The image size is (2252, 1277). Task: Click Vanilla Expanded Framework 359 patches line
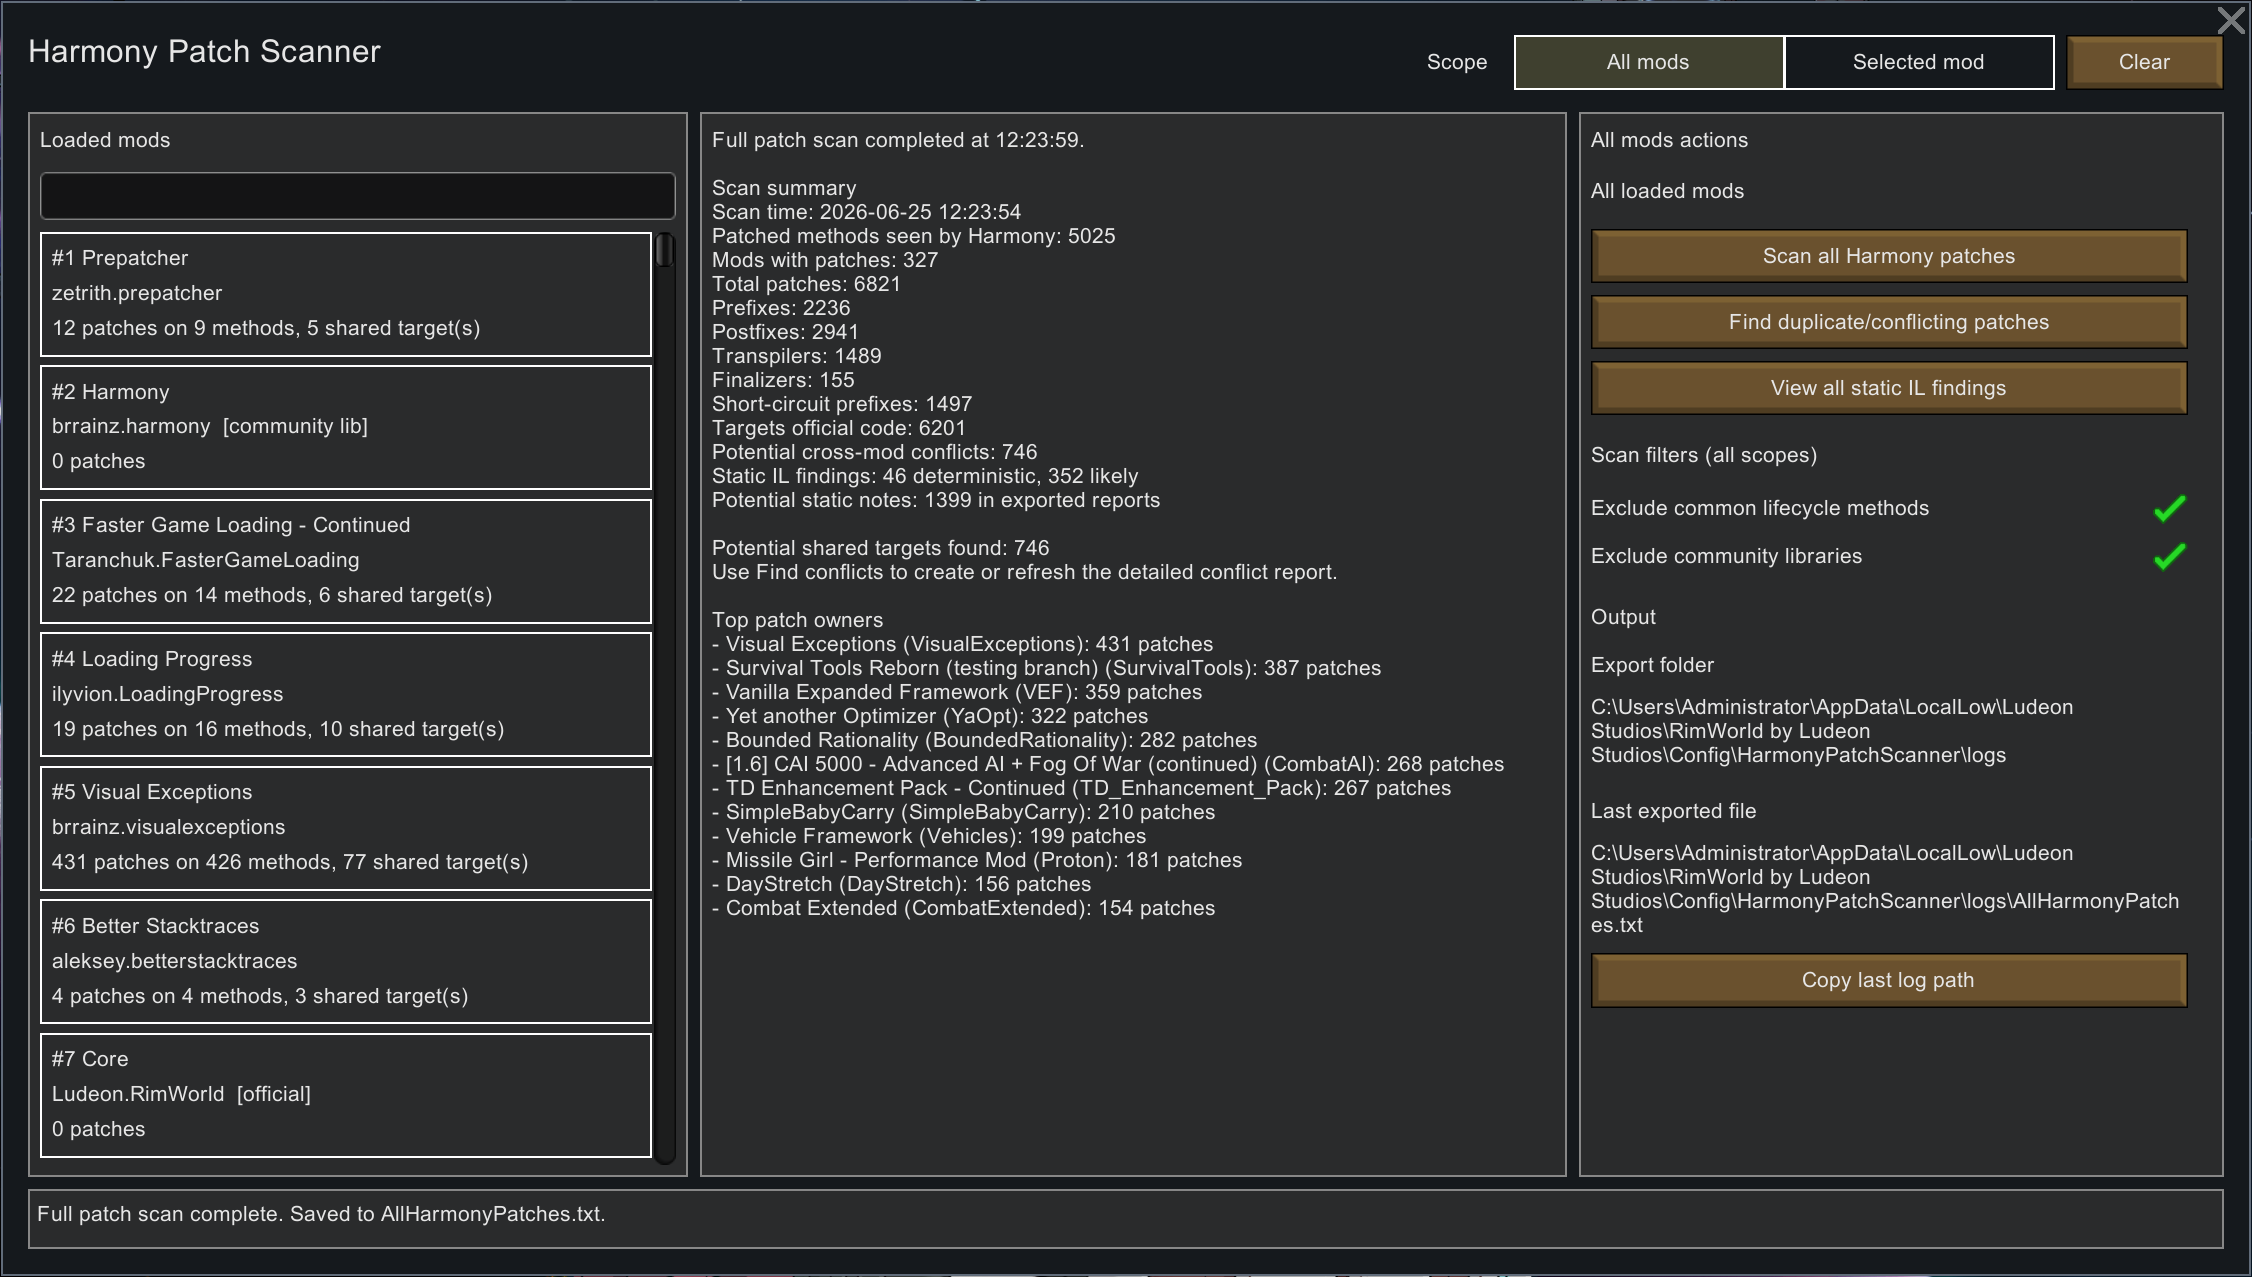pos(957,692)
